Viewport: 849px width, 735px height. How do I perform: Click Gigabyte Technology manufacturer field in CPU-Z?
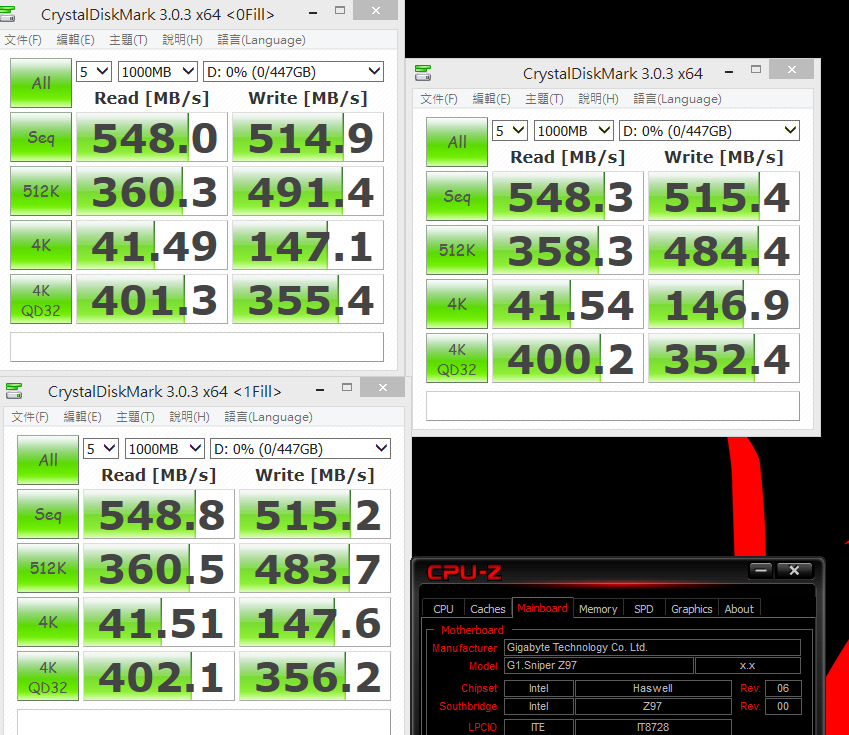[652, 647]
